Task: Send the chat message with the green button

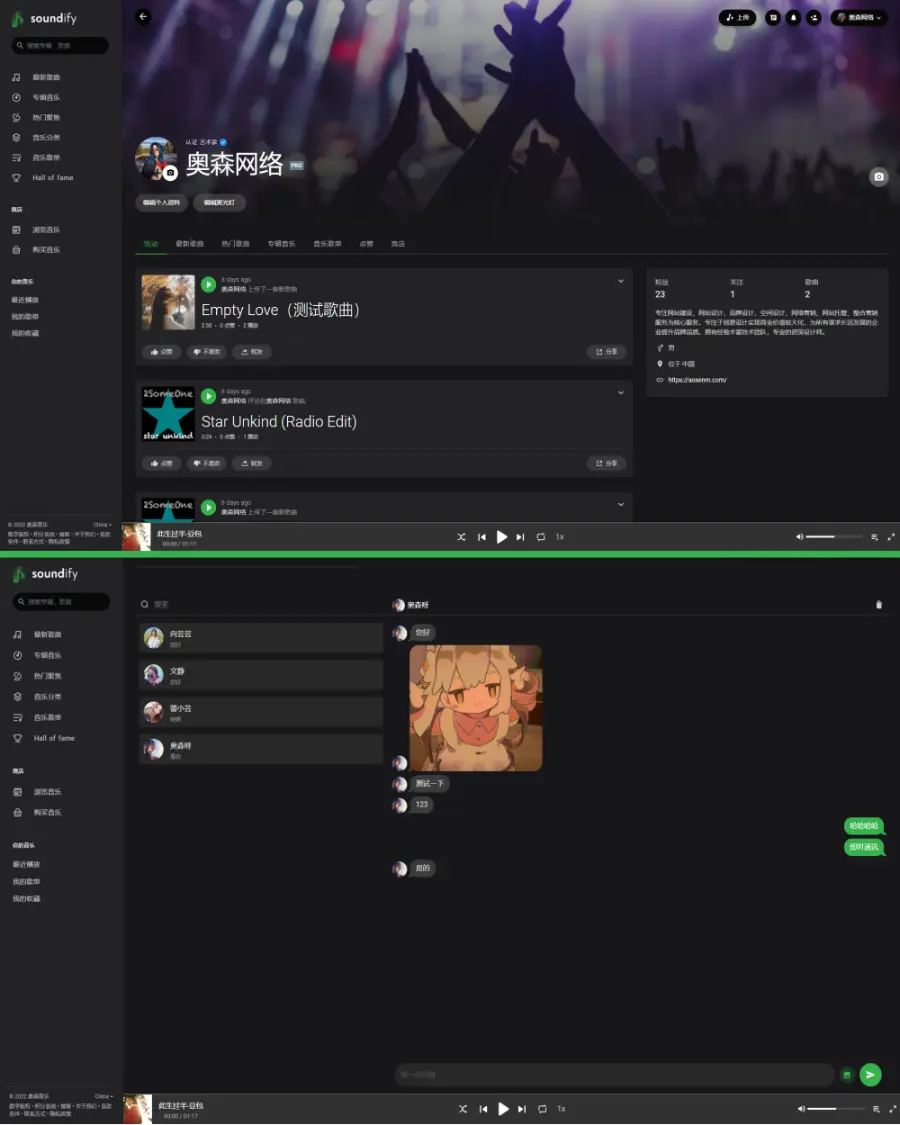Action: tap(870, 1074)
